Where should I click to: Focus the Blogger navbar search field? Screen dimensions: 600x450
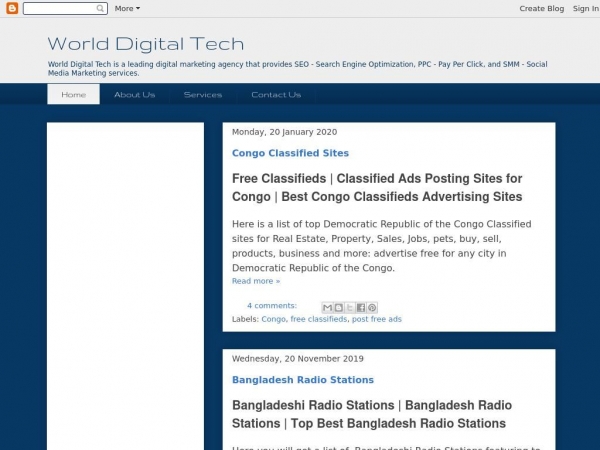65,8
